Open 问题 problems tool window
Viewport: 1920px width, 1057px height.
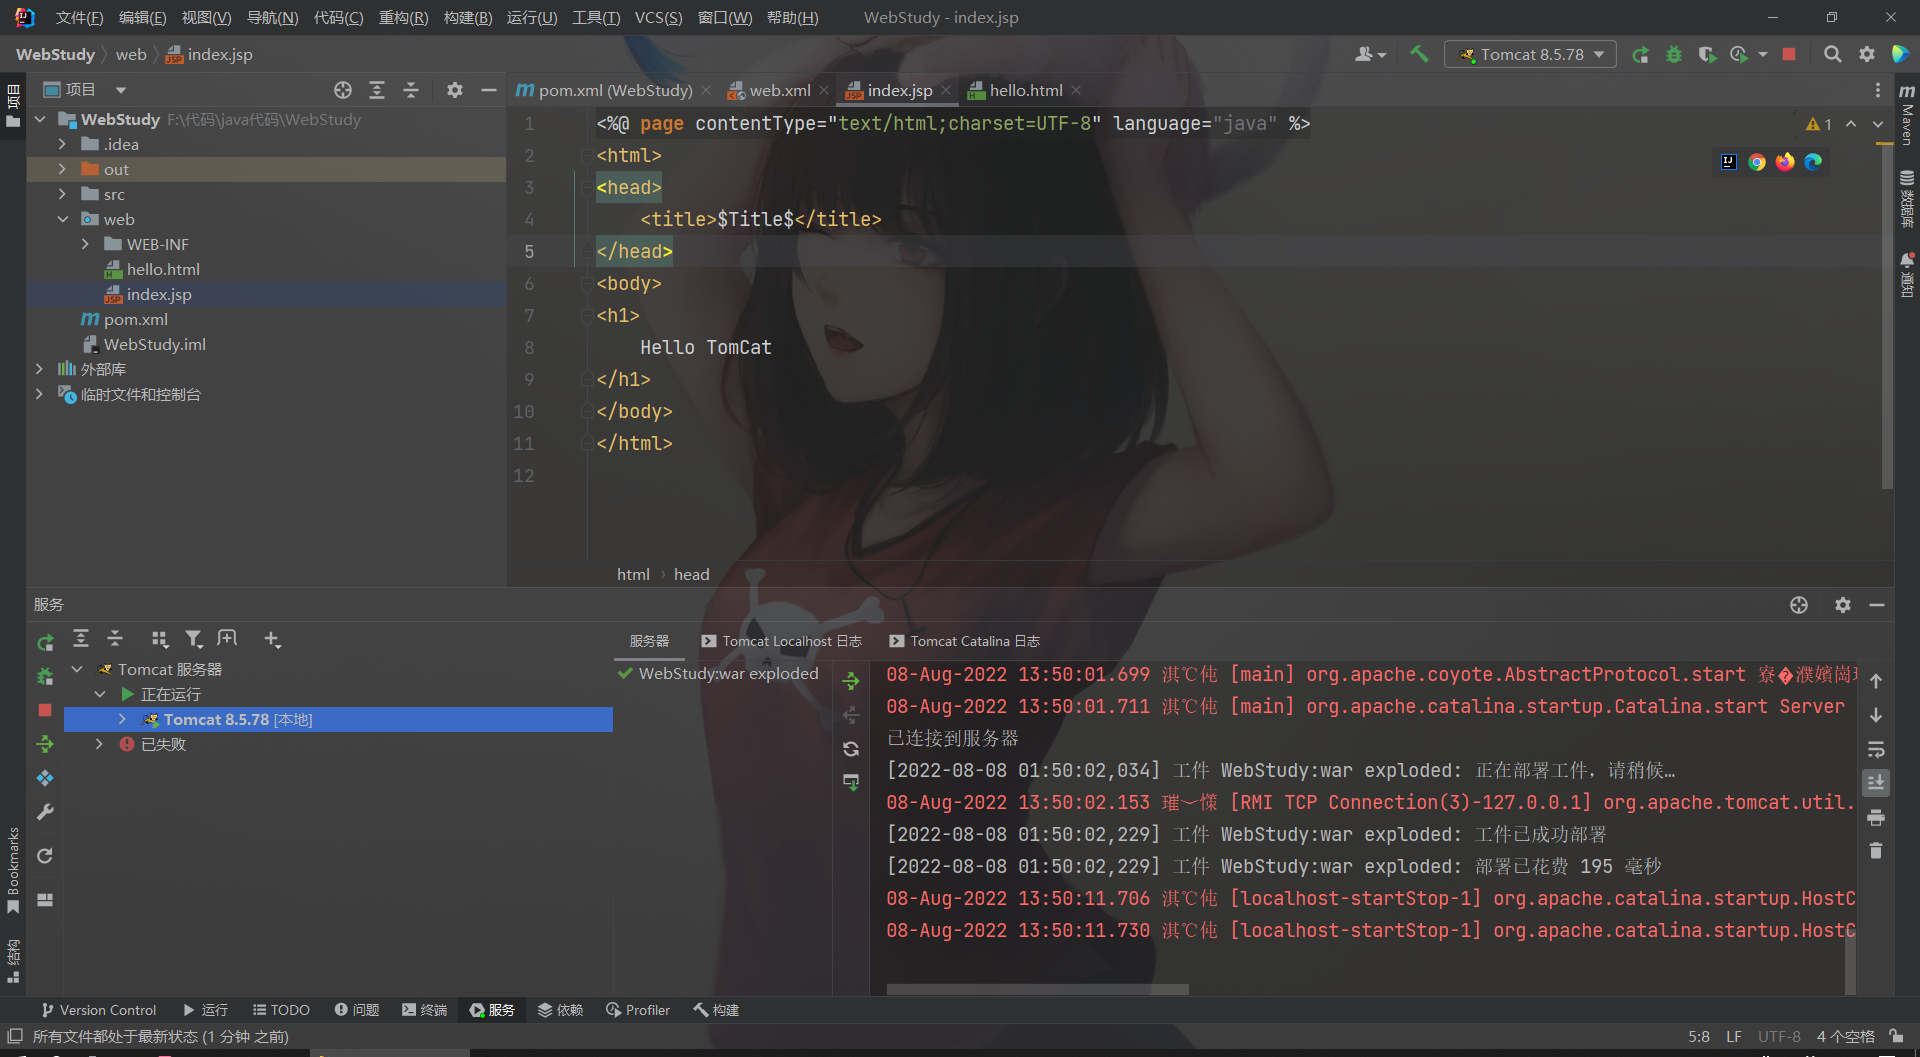coord(357,1010)
